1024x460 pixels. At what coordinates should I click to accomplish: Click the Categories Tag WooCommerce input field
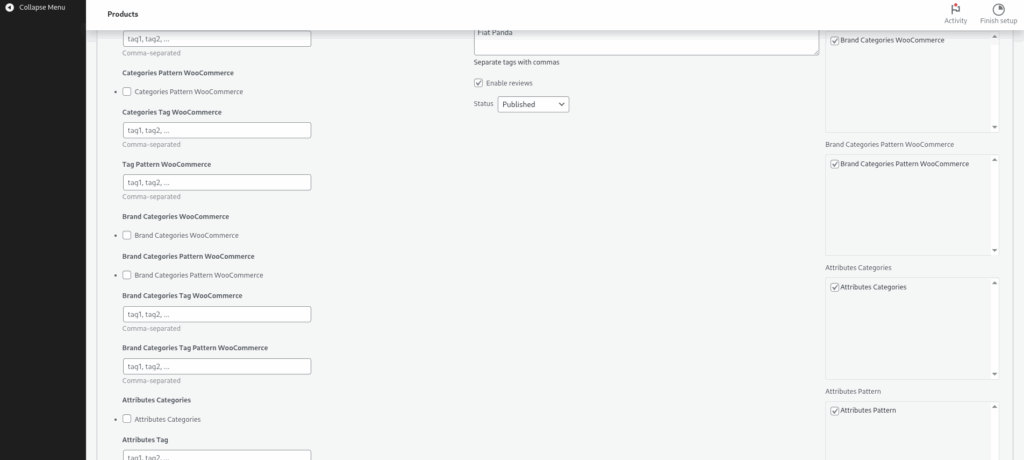pos(217,130)
